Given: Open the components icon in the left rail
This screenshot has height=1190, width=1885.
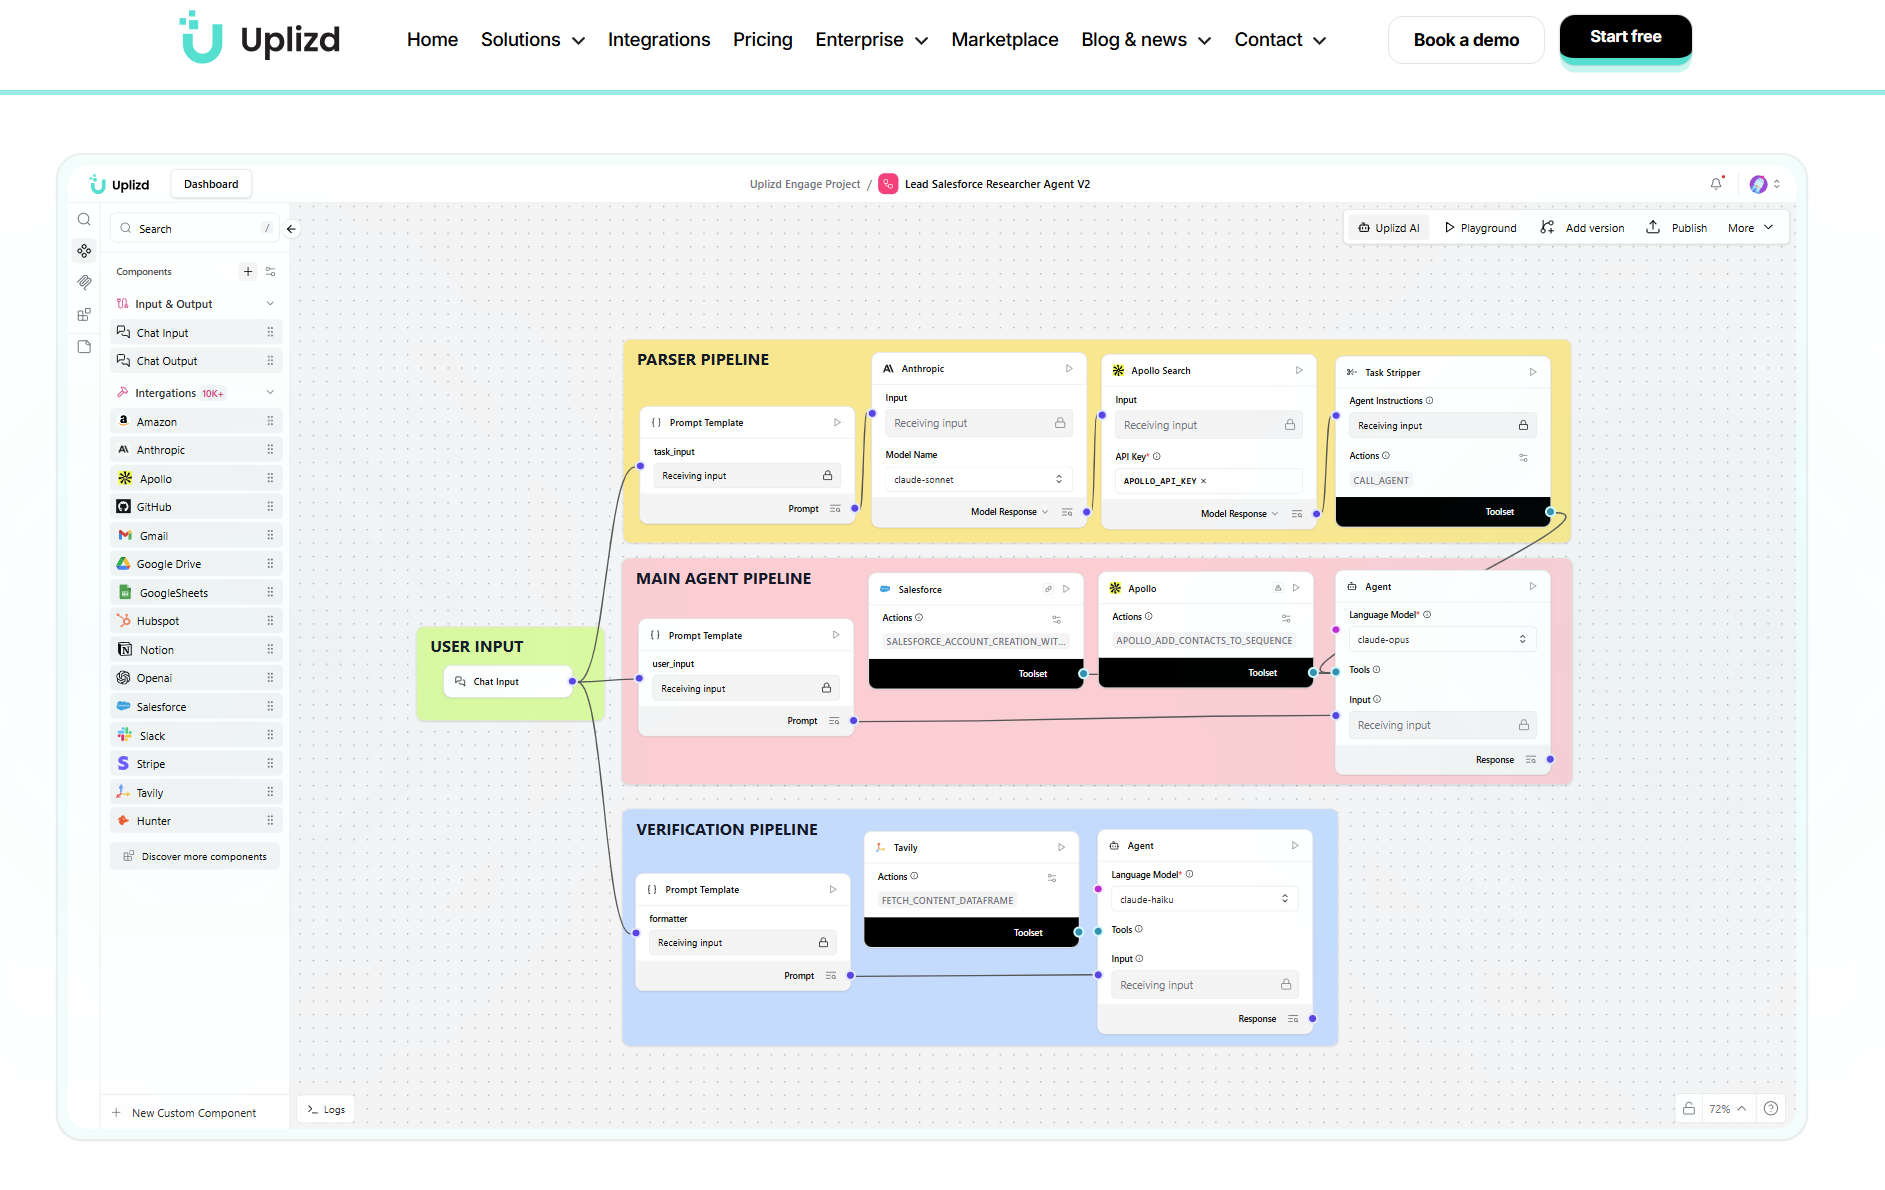Looking at the screenshot, I should tap(84, 251).
